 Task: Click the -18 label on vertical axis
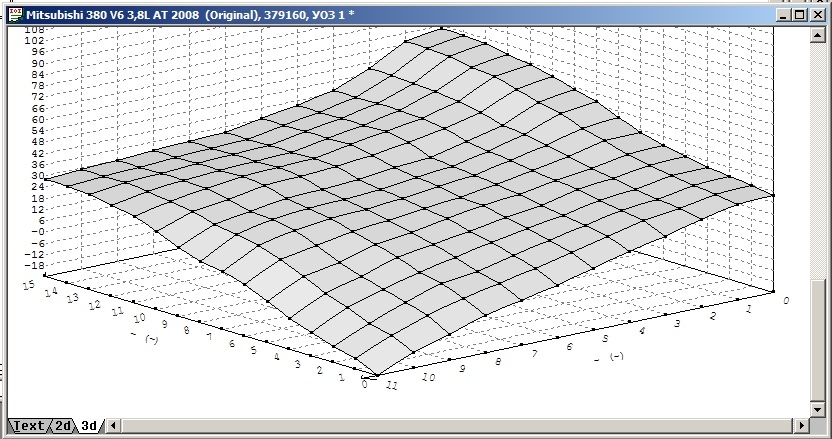click(x=34, y=265)
